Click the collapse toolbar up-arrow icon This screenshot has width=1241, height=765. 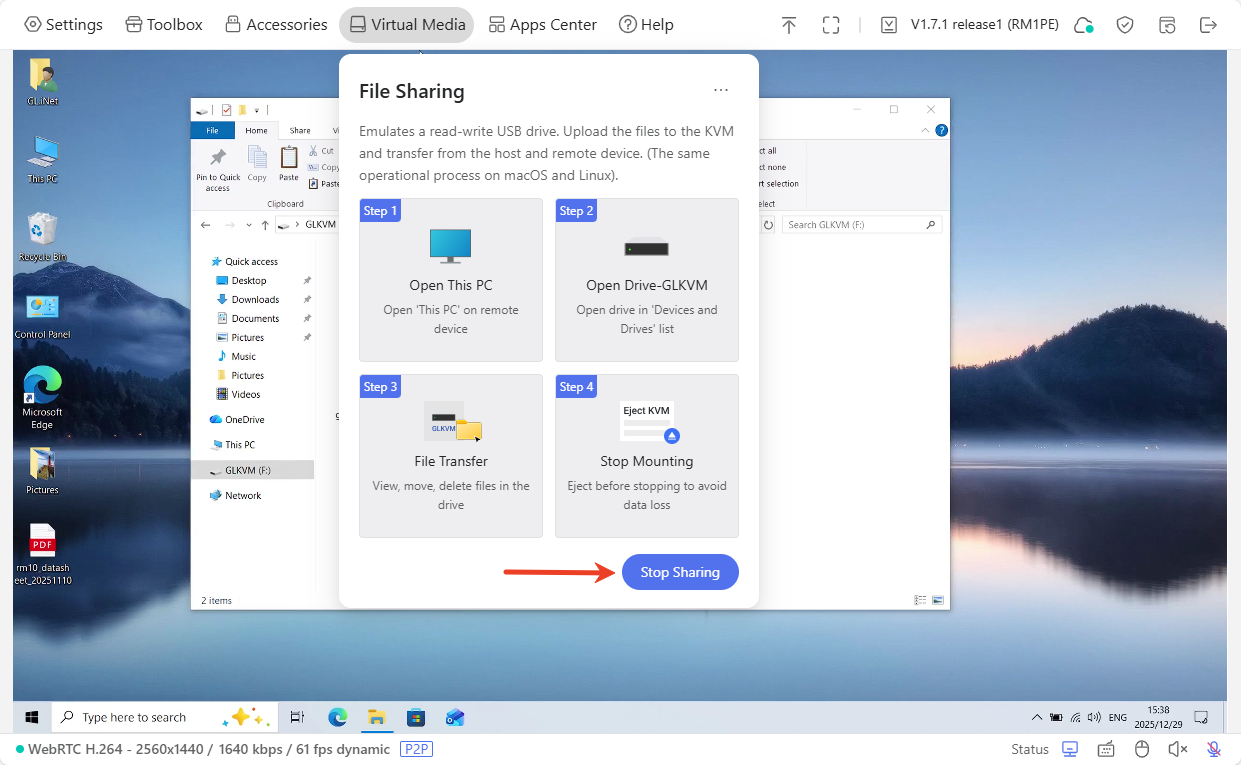pos(789,25)
